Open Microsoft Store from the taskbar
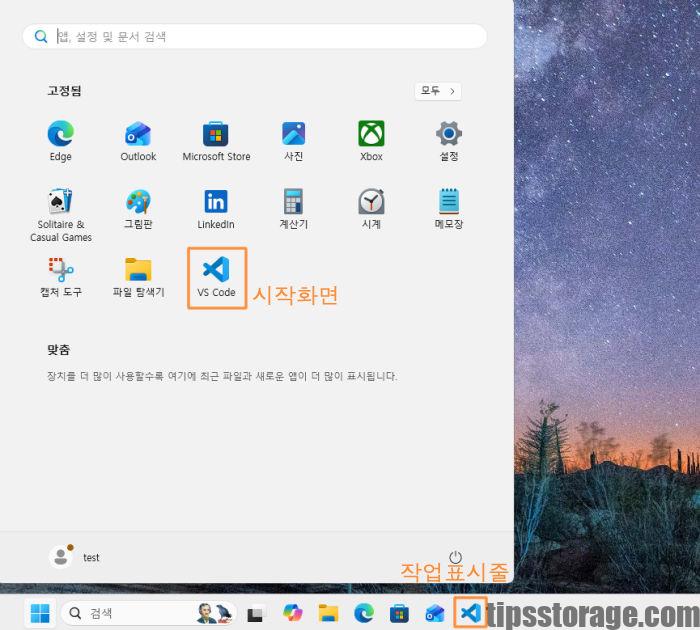 399,613
